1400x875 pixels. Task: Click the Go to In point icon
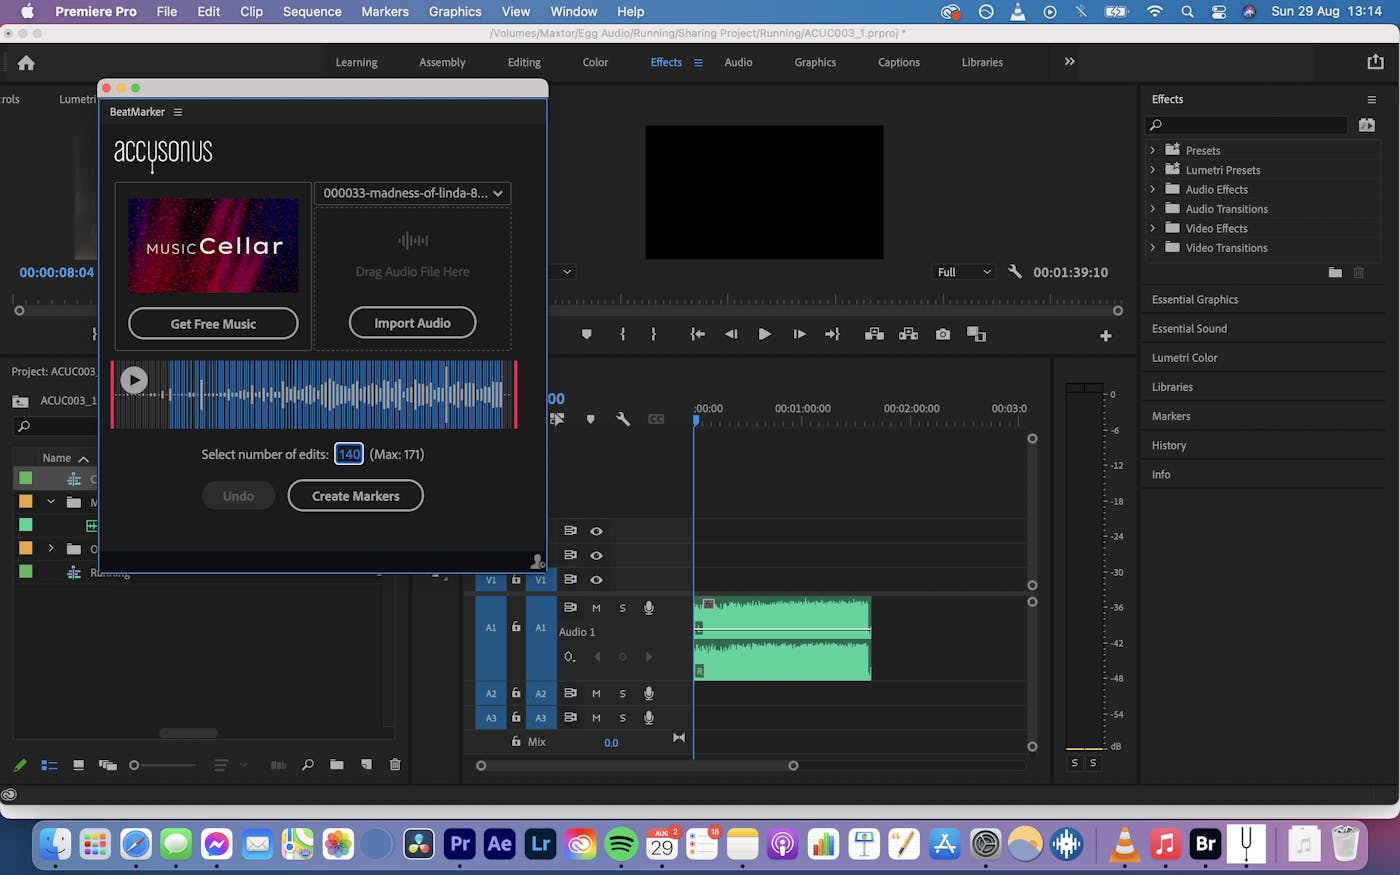tap(698, 334)
